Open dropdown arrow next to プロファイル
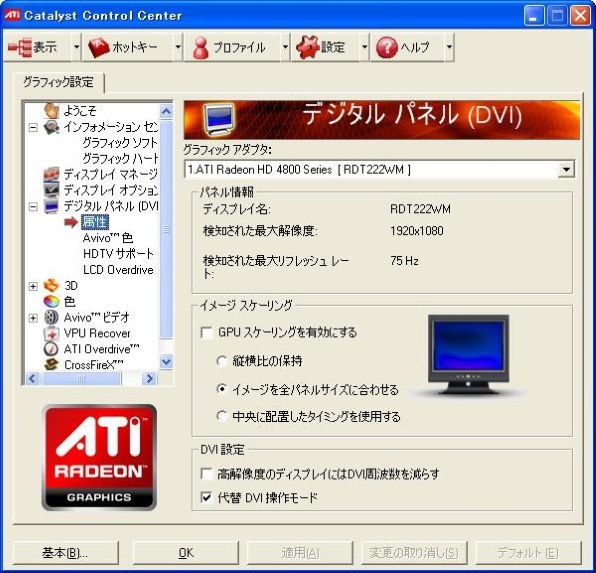 pyautogui.click(x=285, y=48)
